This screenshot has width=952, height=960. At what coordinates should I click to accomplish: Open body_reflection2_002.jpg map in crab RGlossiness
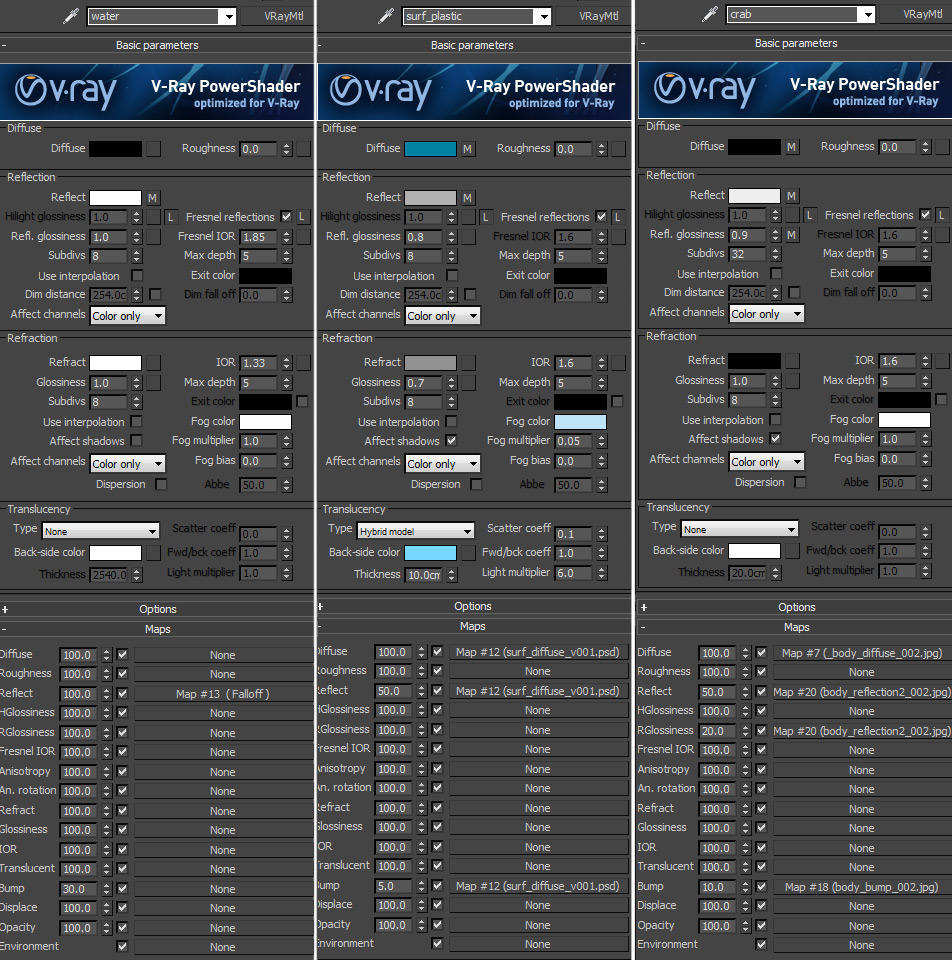(x=862, y=730)
